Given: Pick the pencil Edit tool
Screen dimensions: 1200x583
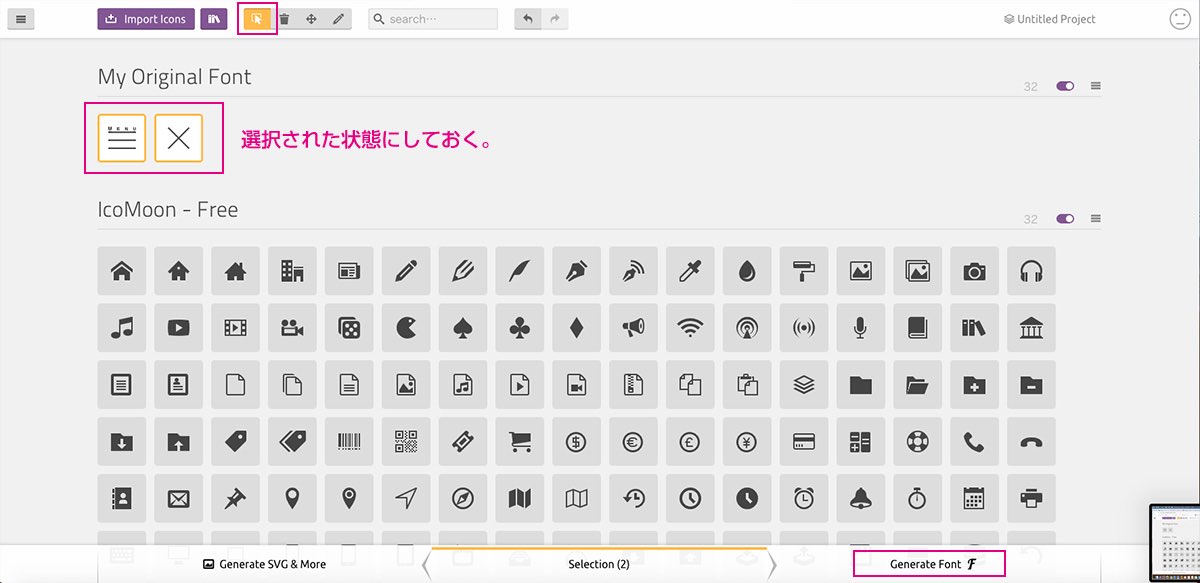Looking at the screenshot, I should [x=338, y=19].
